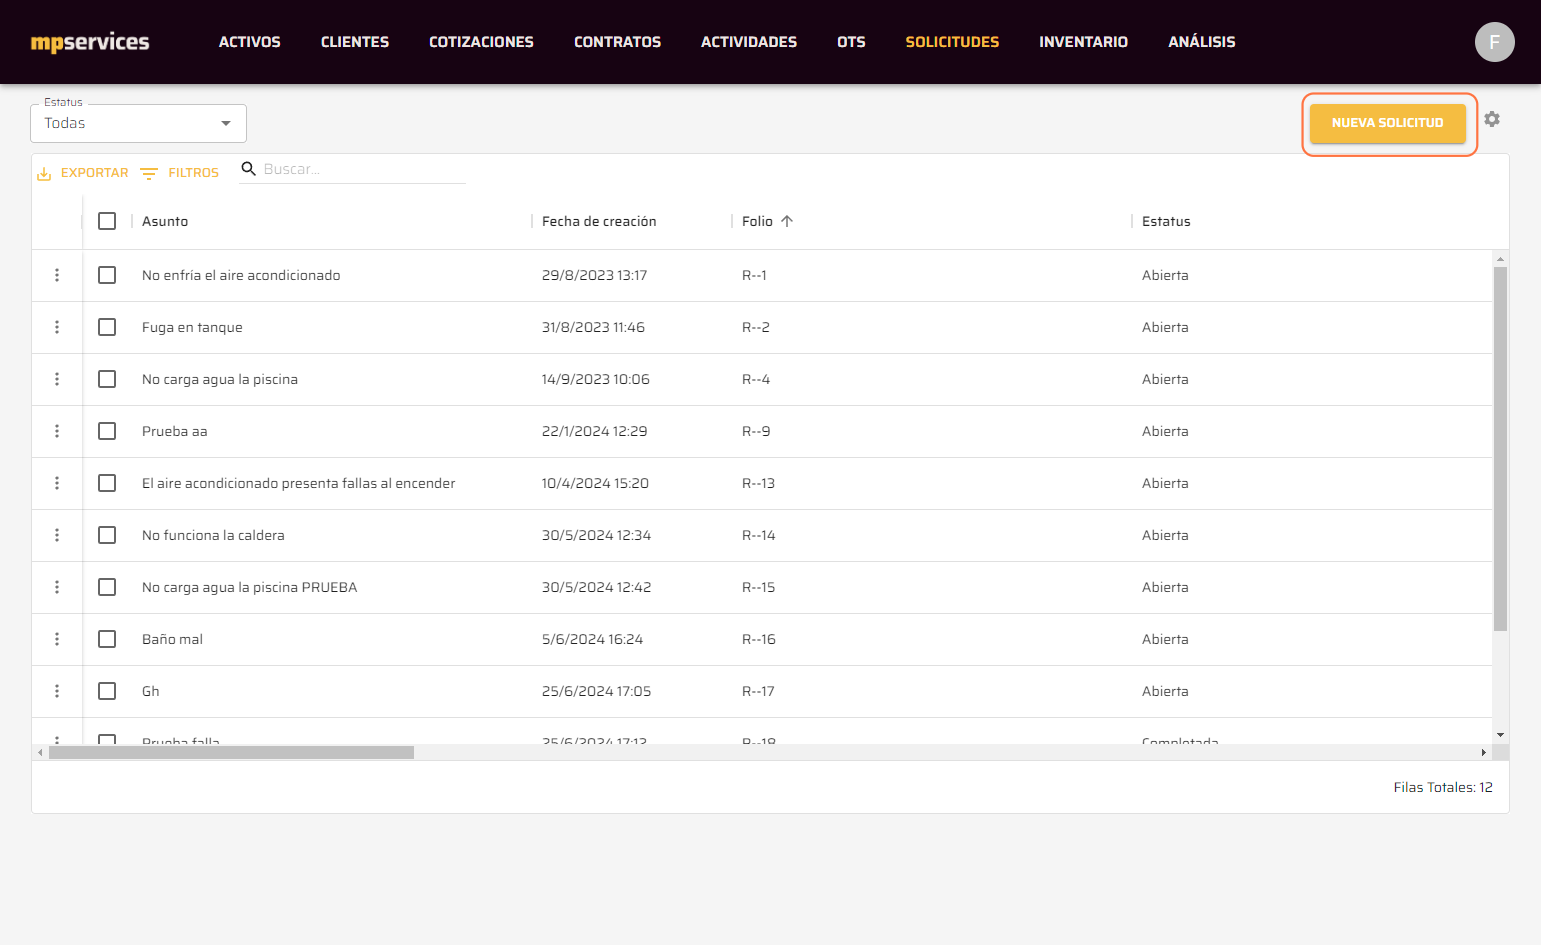Open the Análisis section

(x=1202, y=42)
